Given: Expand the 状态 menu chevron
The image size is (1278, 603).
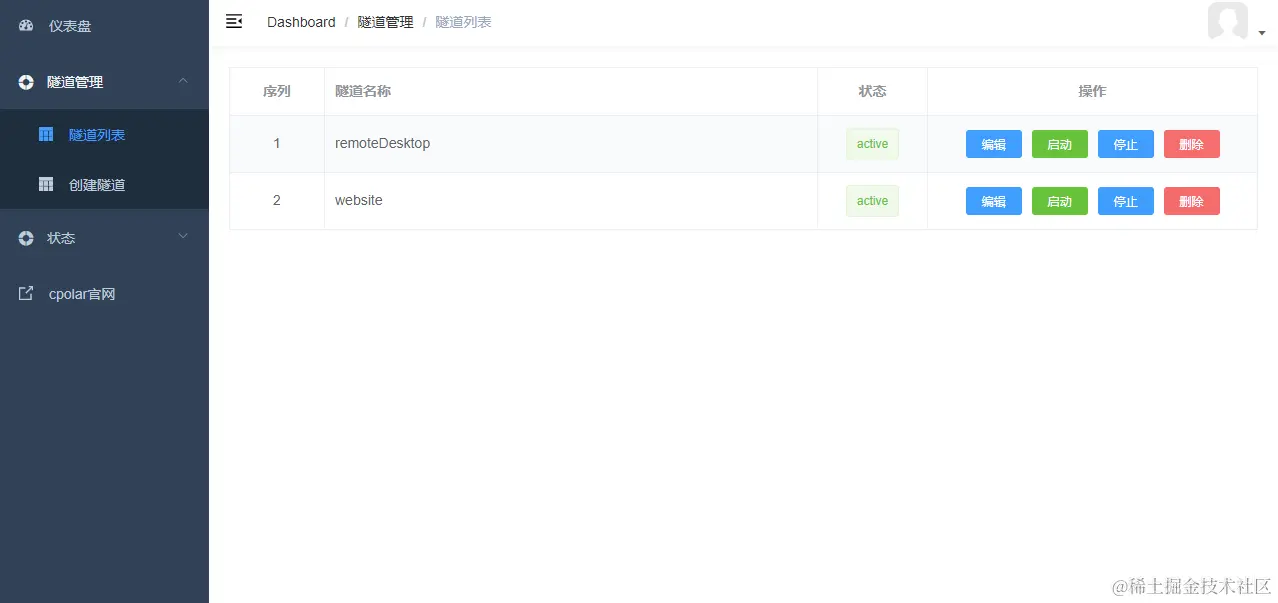Looking at the screenshot, I should point(183,236).
